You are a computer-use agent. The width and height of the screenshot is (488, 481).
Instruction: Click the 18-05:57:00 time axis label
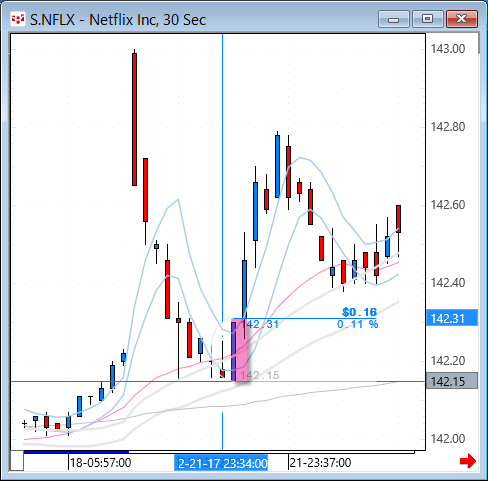tap(100, 463)
